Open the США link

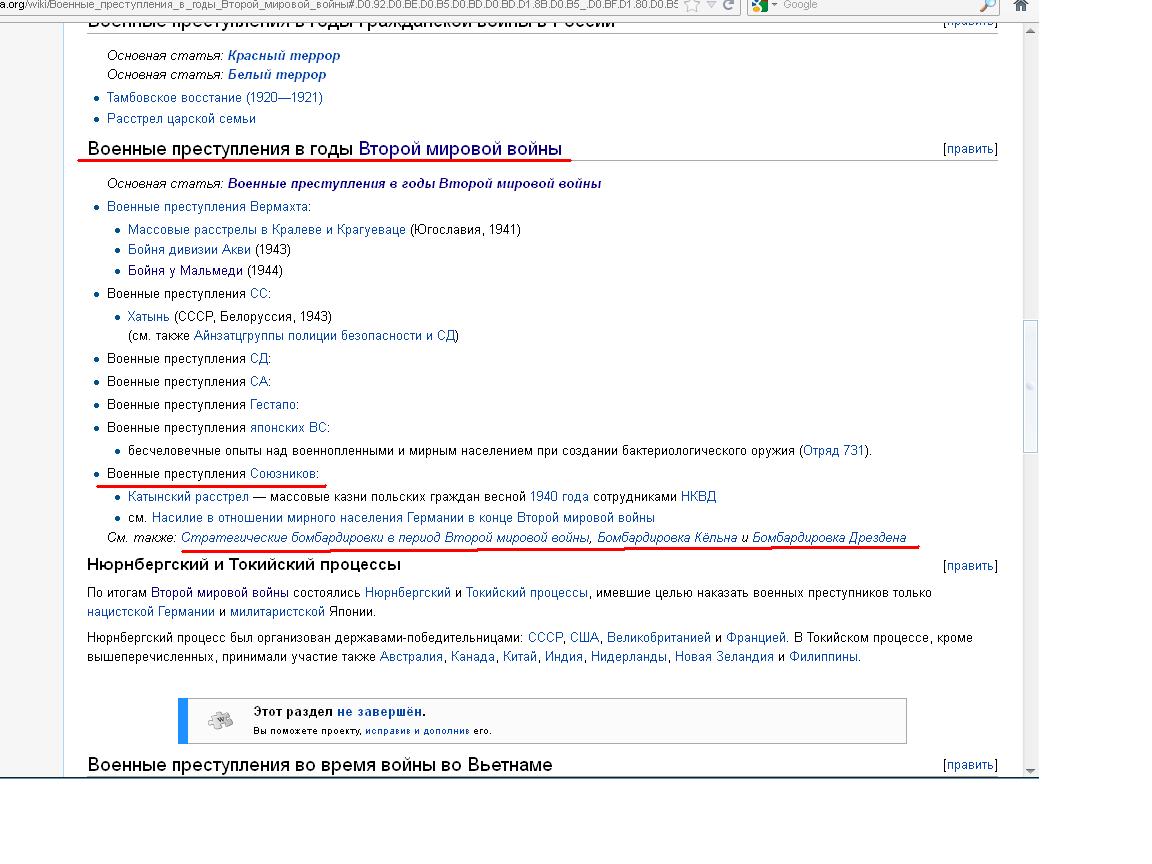click(x=585, y=637)
